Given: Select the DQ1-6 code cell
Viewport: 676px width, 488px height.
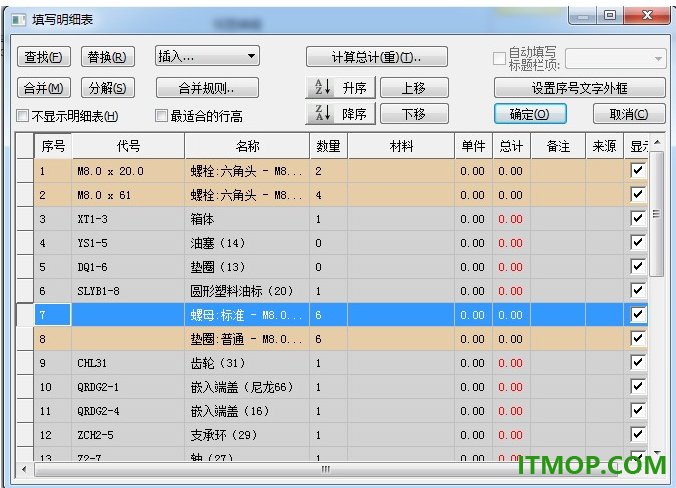Looking at the screenshot, I should 128,267.
